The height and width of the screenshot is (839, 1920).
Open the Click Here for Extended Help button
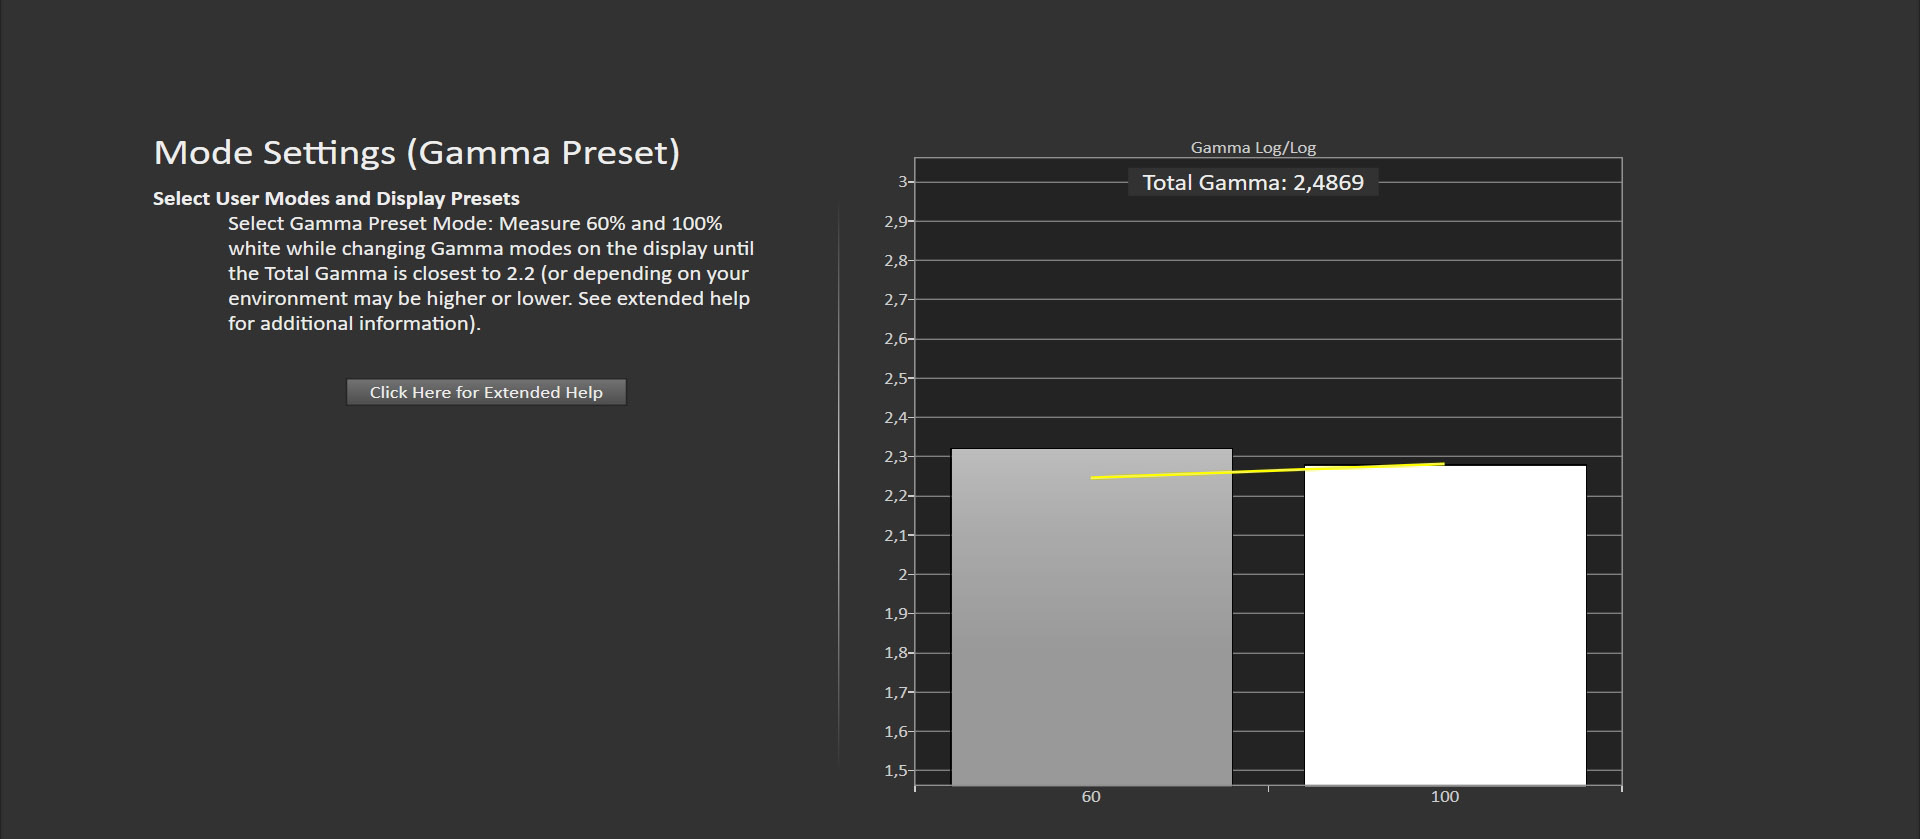tap(486, 392)
